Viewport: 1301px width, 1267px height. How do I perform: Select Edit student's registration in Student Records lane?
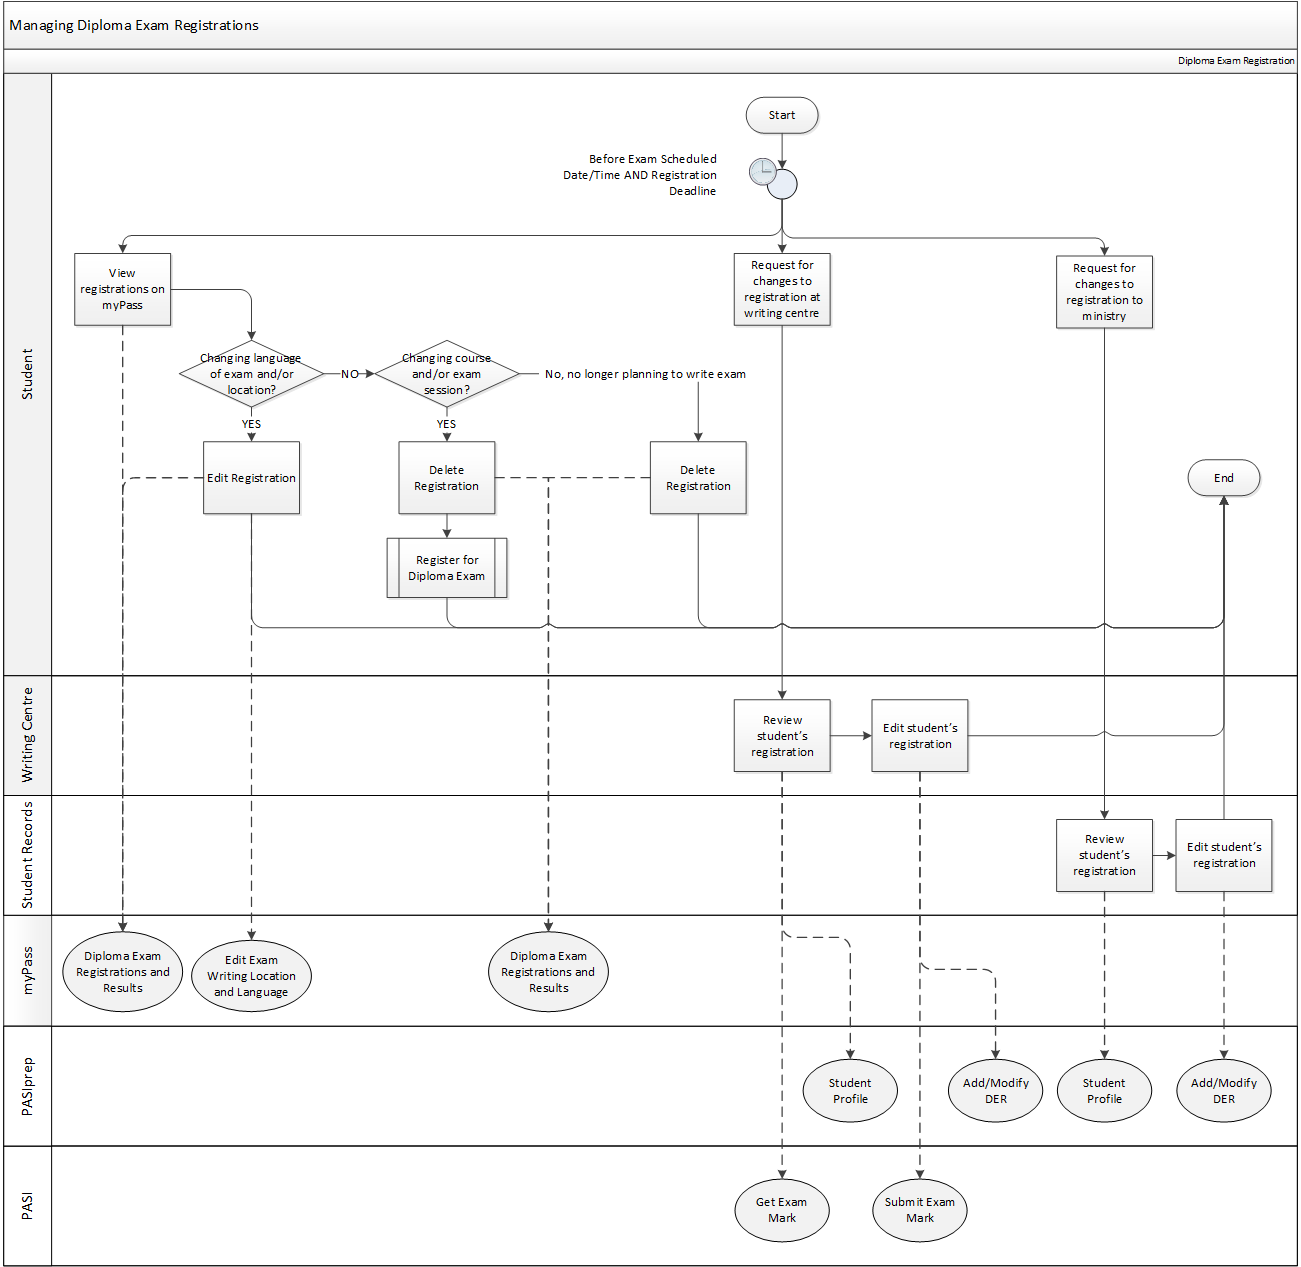[1223, 855]
